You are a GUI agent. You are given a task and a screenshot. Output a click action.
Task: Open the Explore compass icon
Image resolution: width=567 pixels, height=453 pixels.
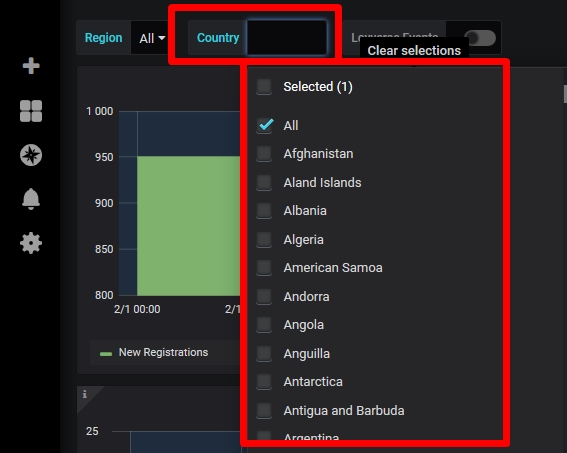31,155
